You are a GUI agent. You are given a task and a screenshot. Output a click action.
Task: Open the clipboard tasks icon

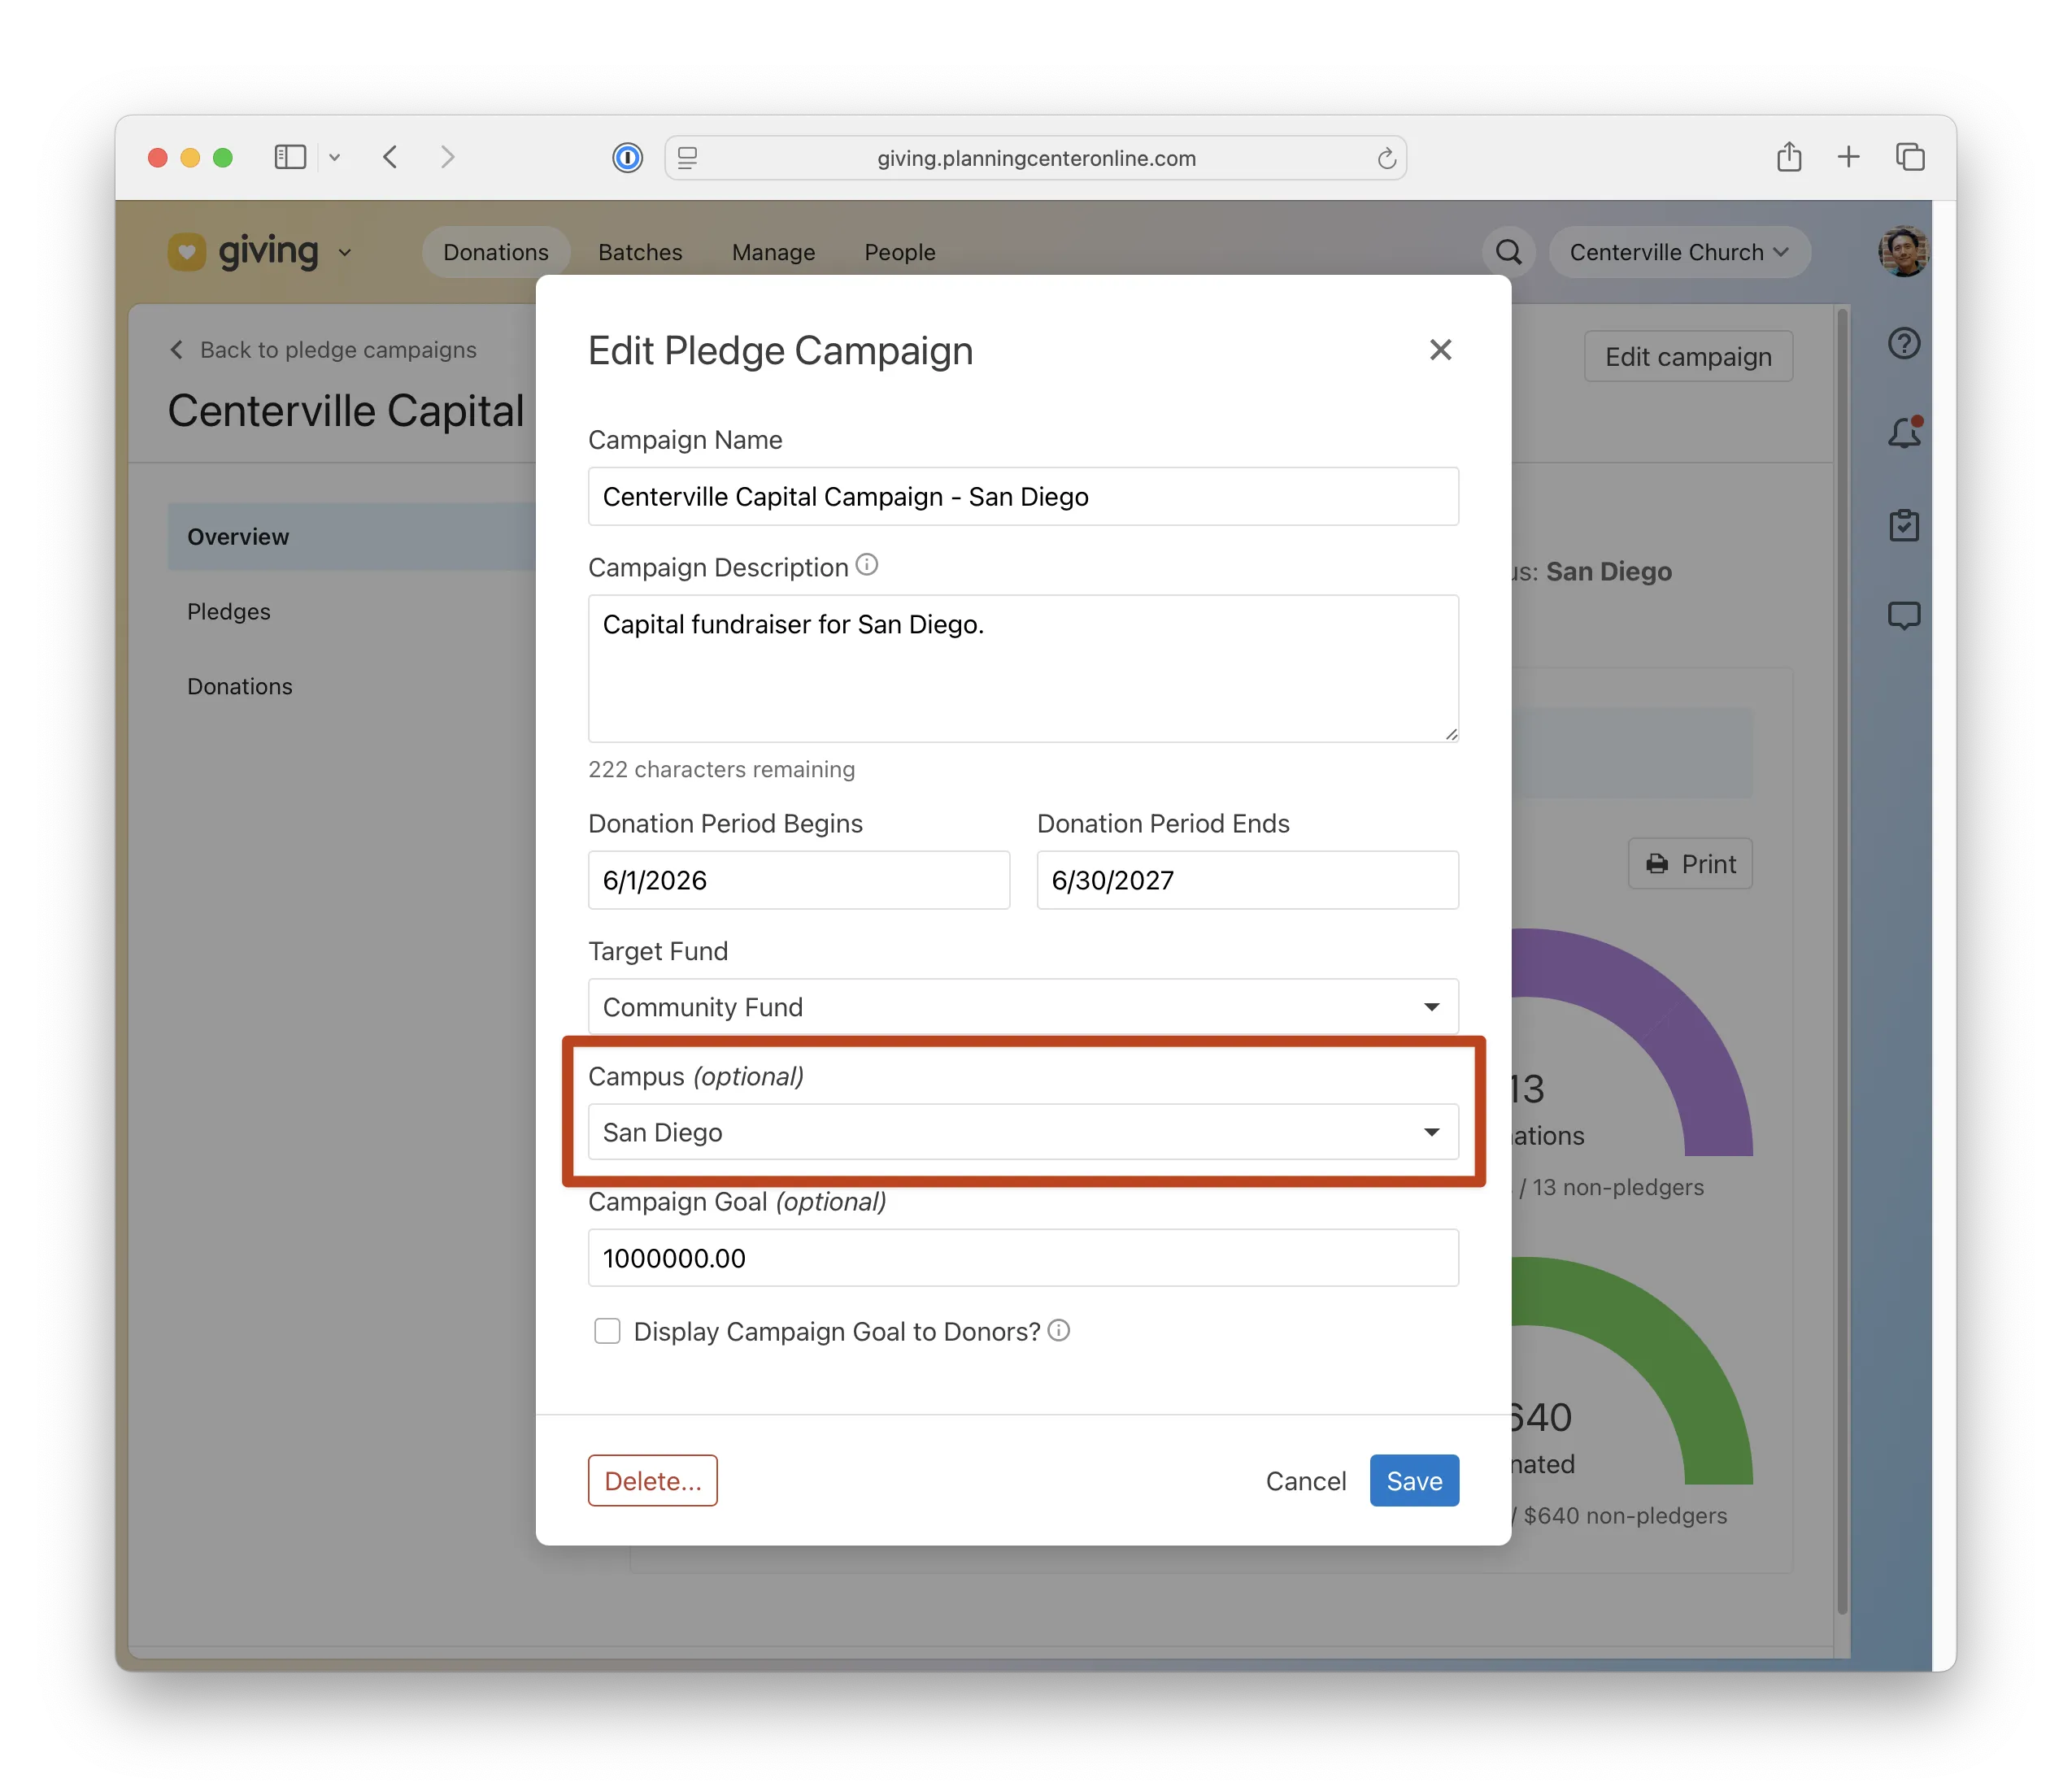tap(1903, 524)
